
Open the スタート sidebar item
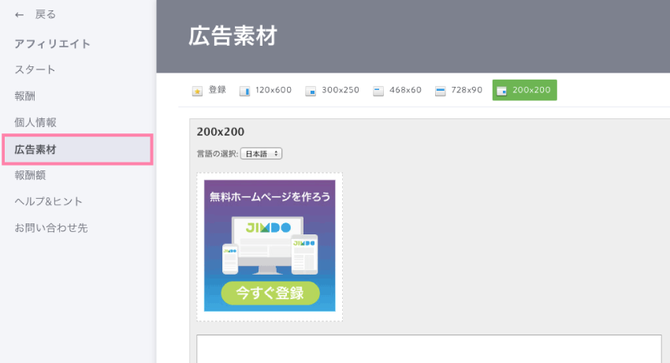(x=35, y=70)
